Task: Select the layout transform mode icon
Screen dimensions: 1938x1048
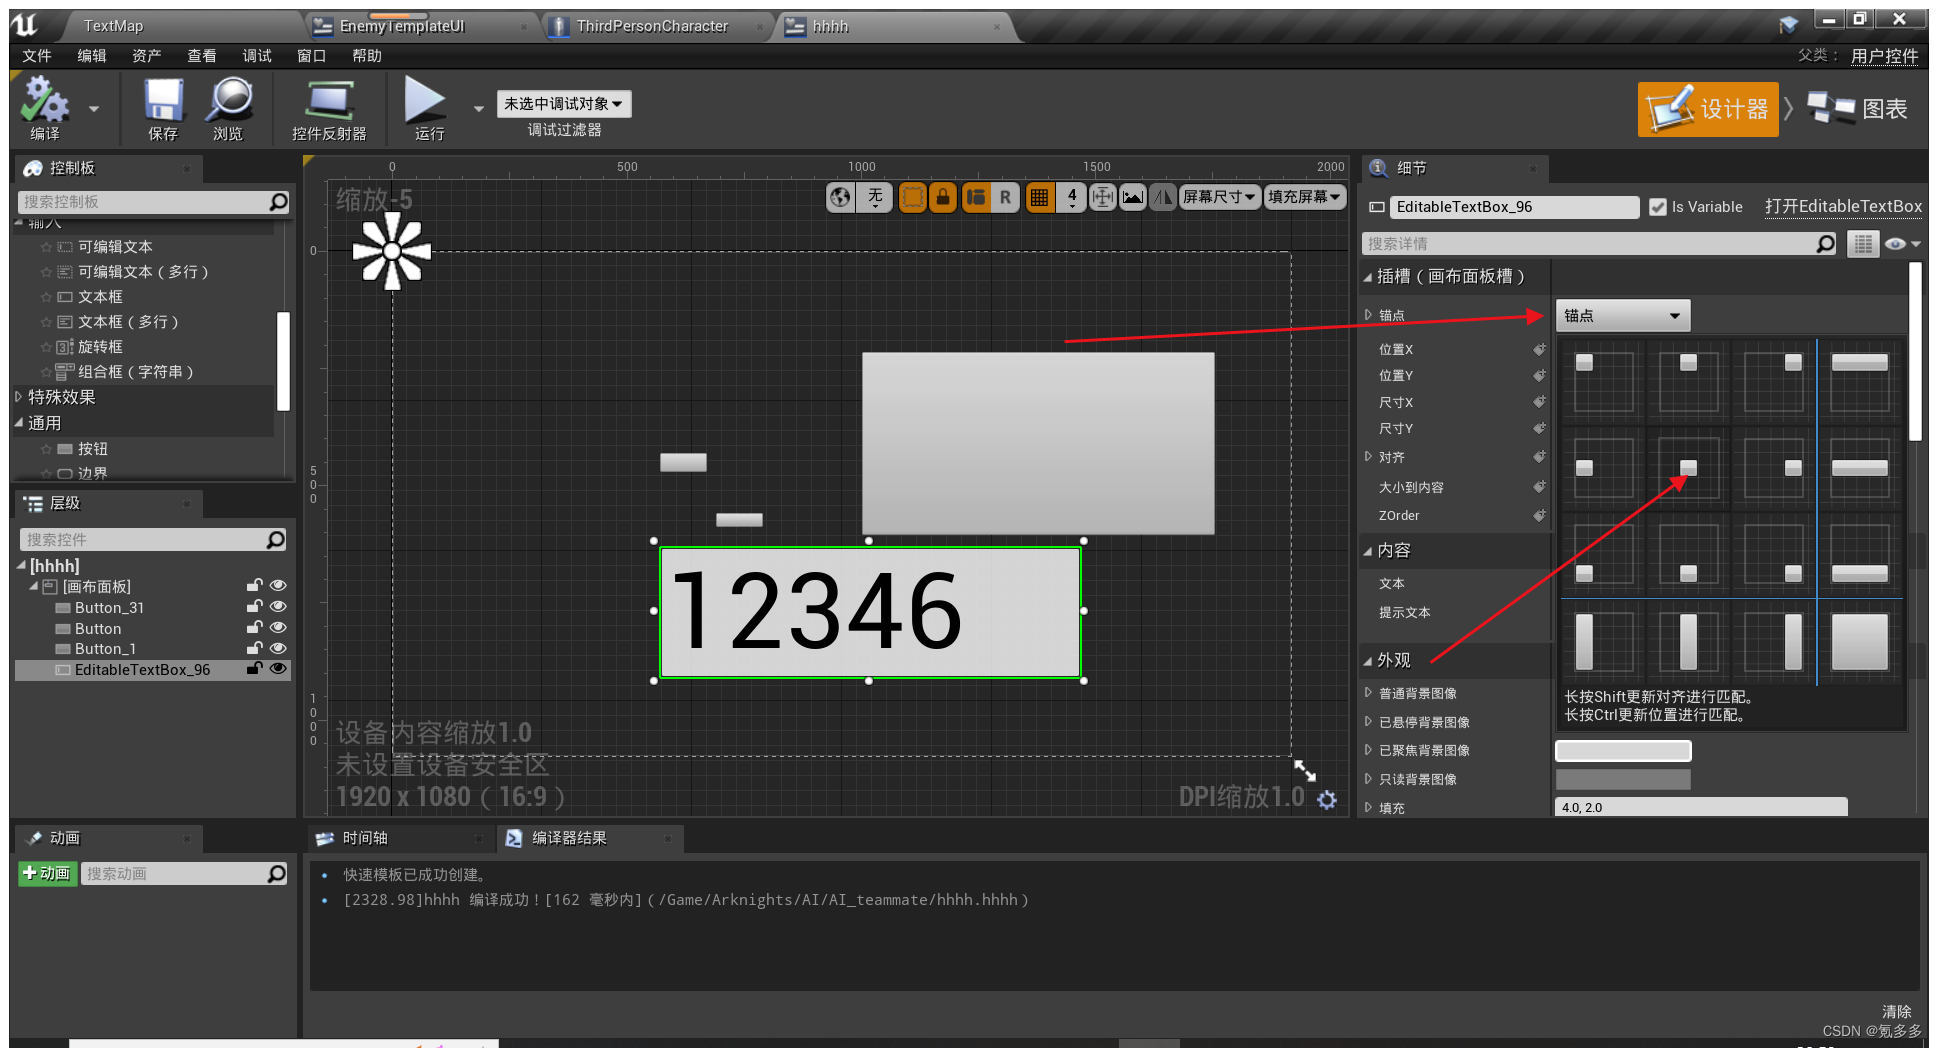Action: [x=976, y=198]
